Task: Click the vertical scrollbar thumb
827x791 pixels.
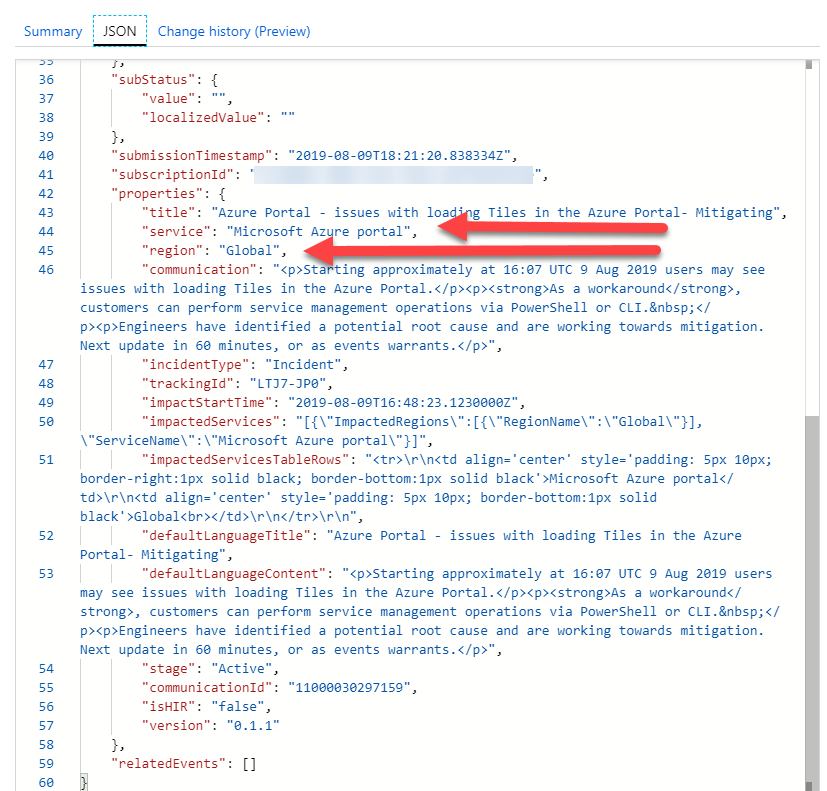Action: coord(809,590)
